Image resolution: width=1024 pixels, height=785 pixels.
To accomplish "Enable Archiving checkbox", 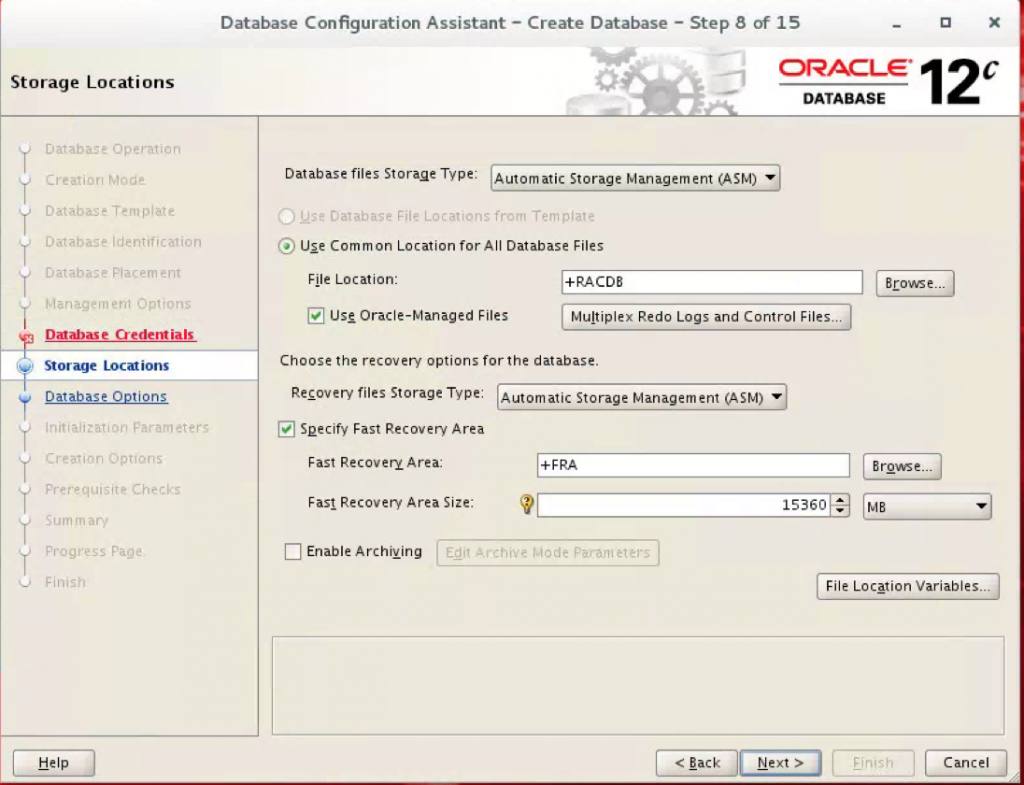I will (293, 552).
